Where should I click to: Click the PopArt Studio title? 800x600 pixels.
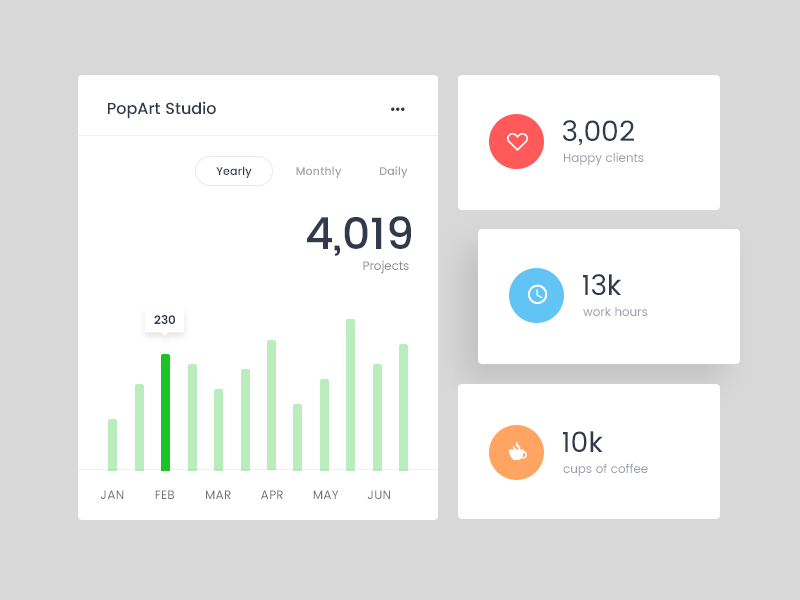pyautogui.click(x=161, y=109)
